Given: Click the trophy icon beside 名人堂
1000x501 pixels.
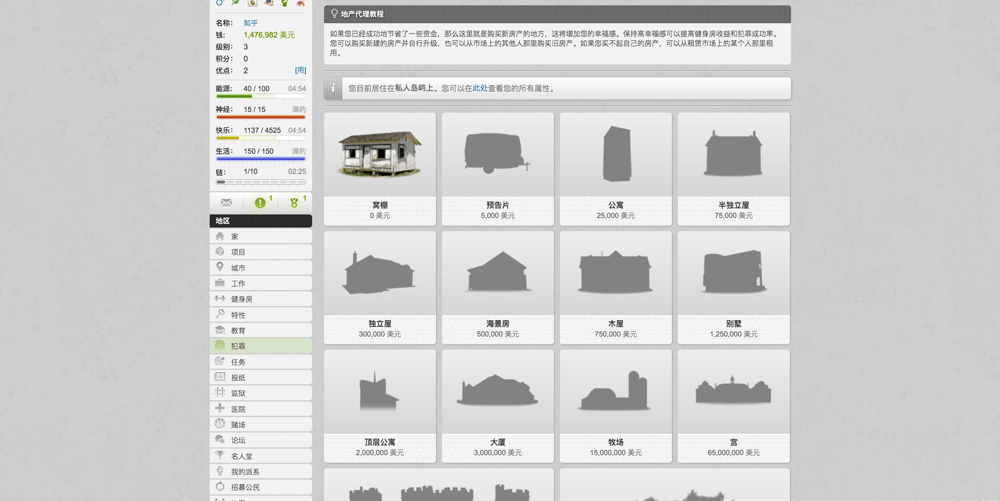Looking at the screenshot, I should click(220, 455).
